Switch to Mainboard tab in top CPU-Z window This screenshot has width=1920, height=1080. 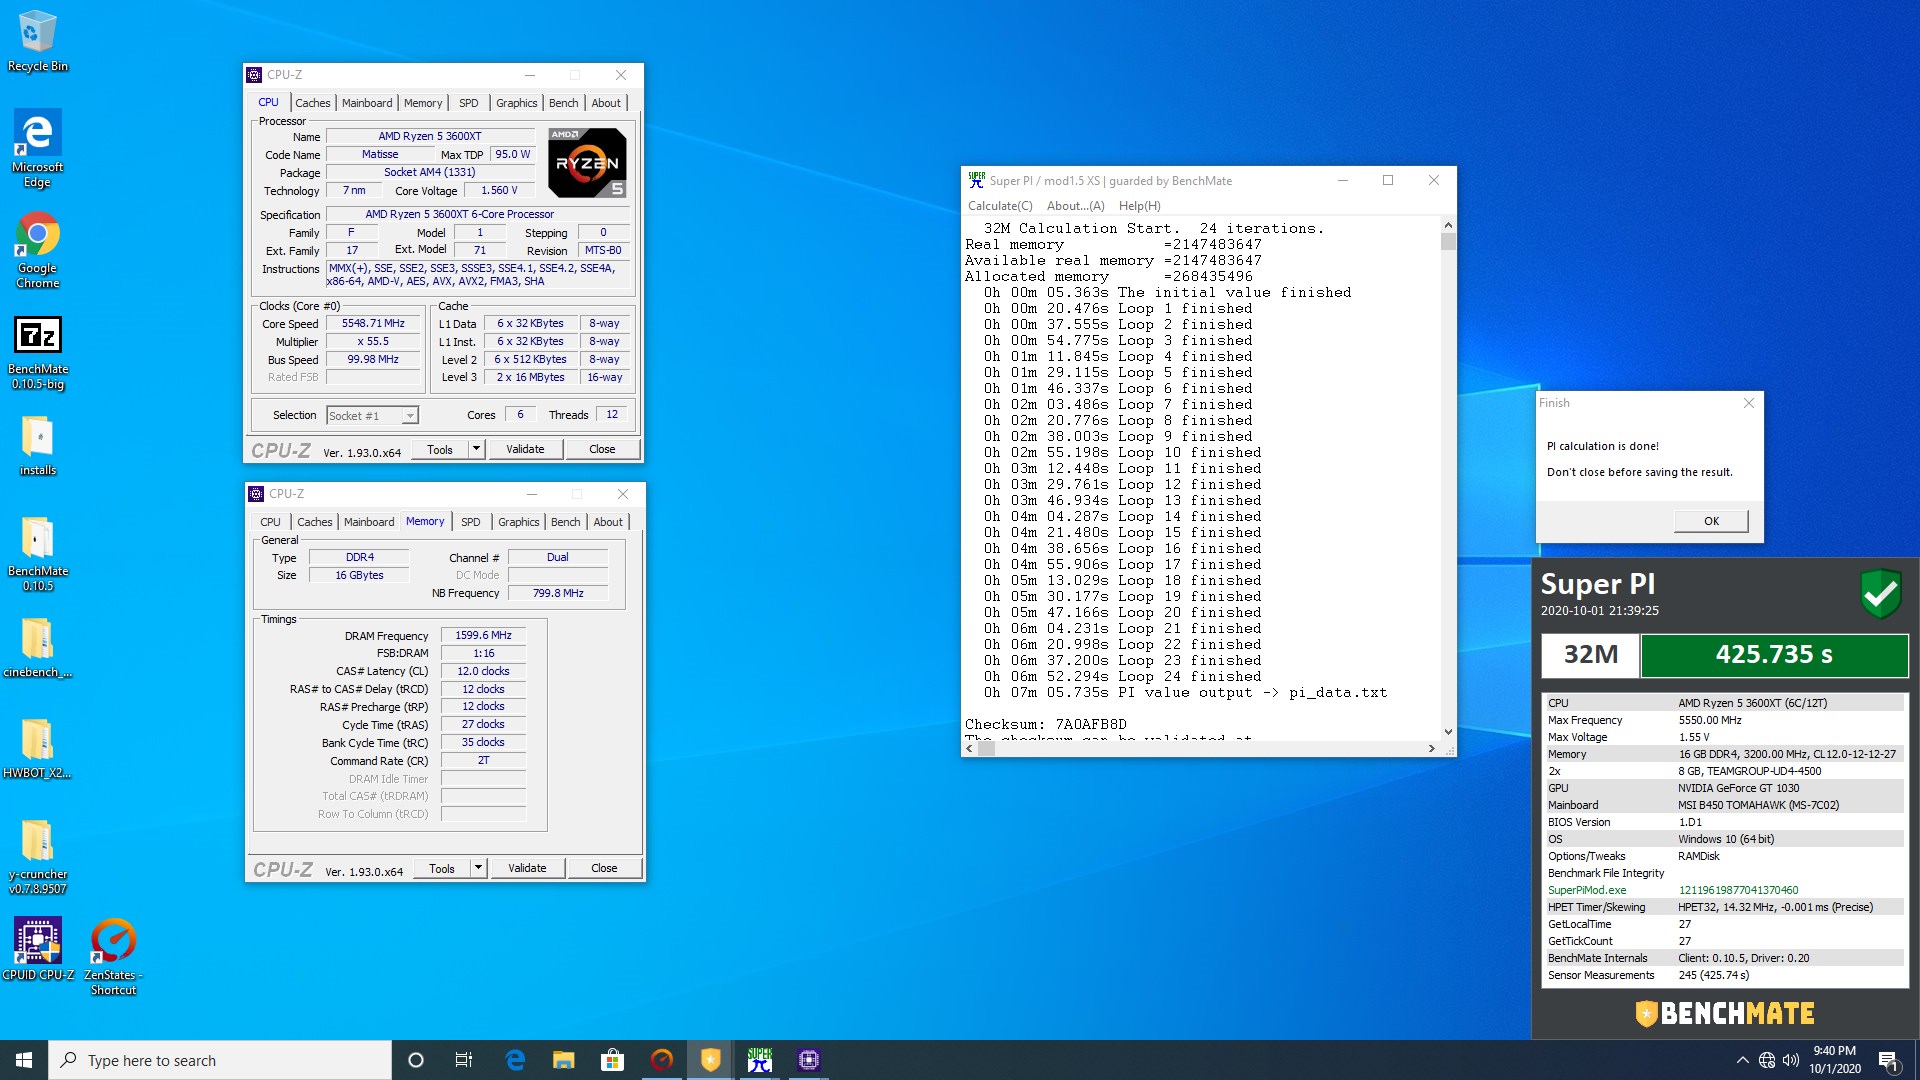pos(367,103)
